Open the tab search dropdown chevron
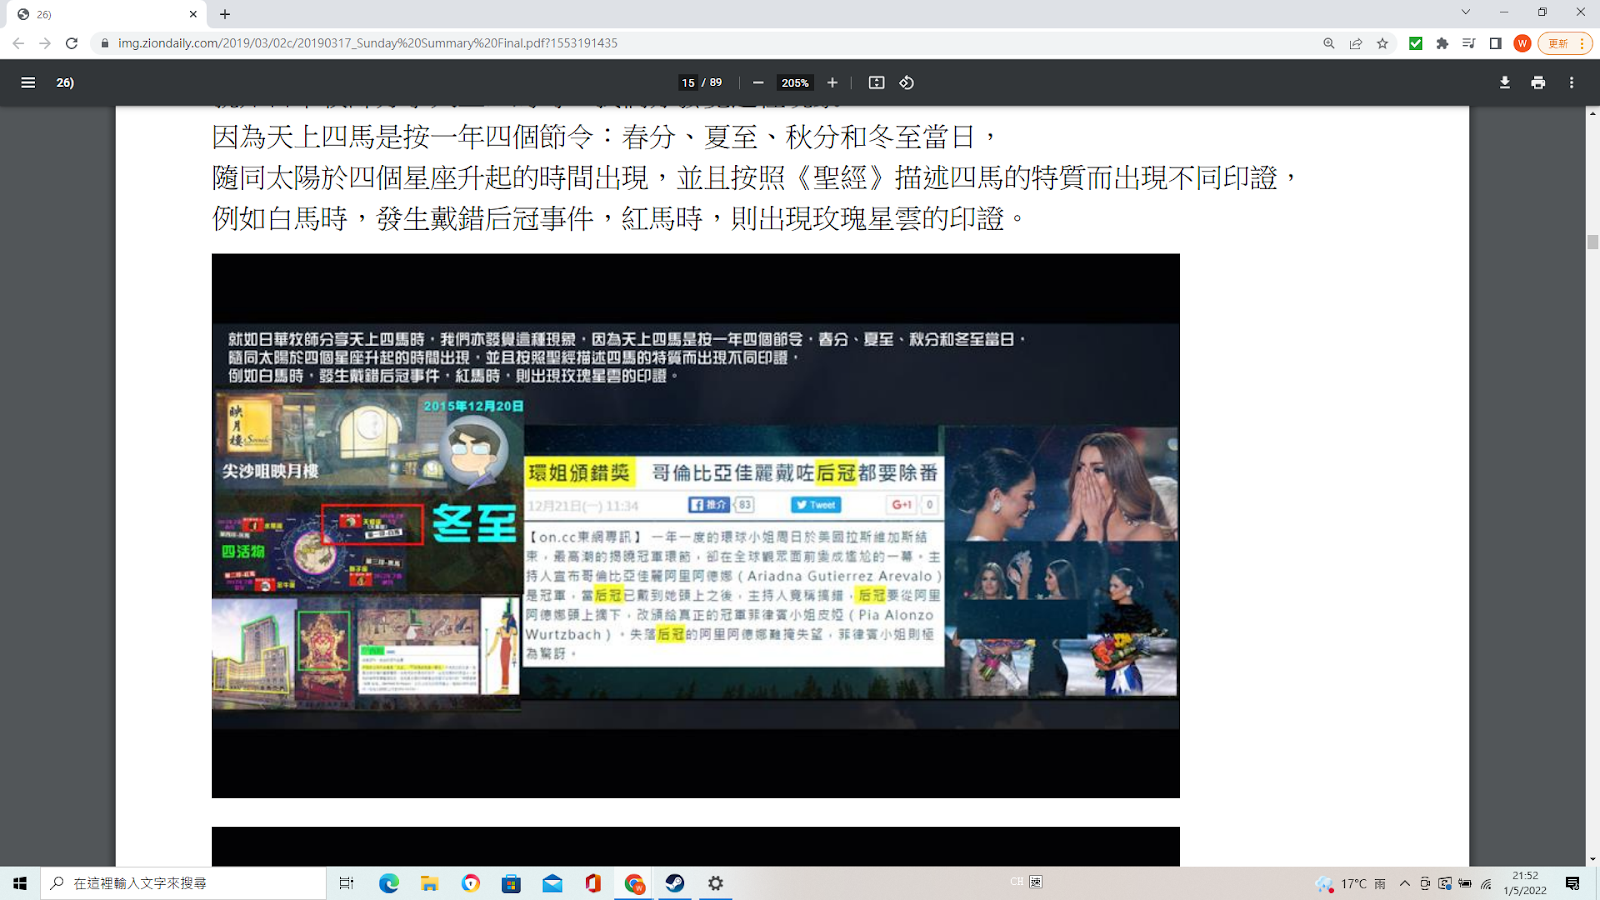Viewport: 1600px width, 900px height. click(x=1465, y=12)
